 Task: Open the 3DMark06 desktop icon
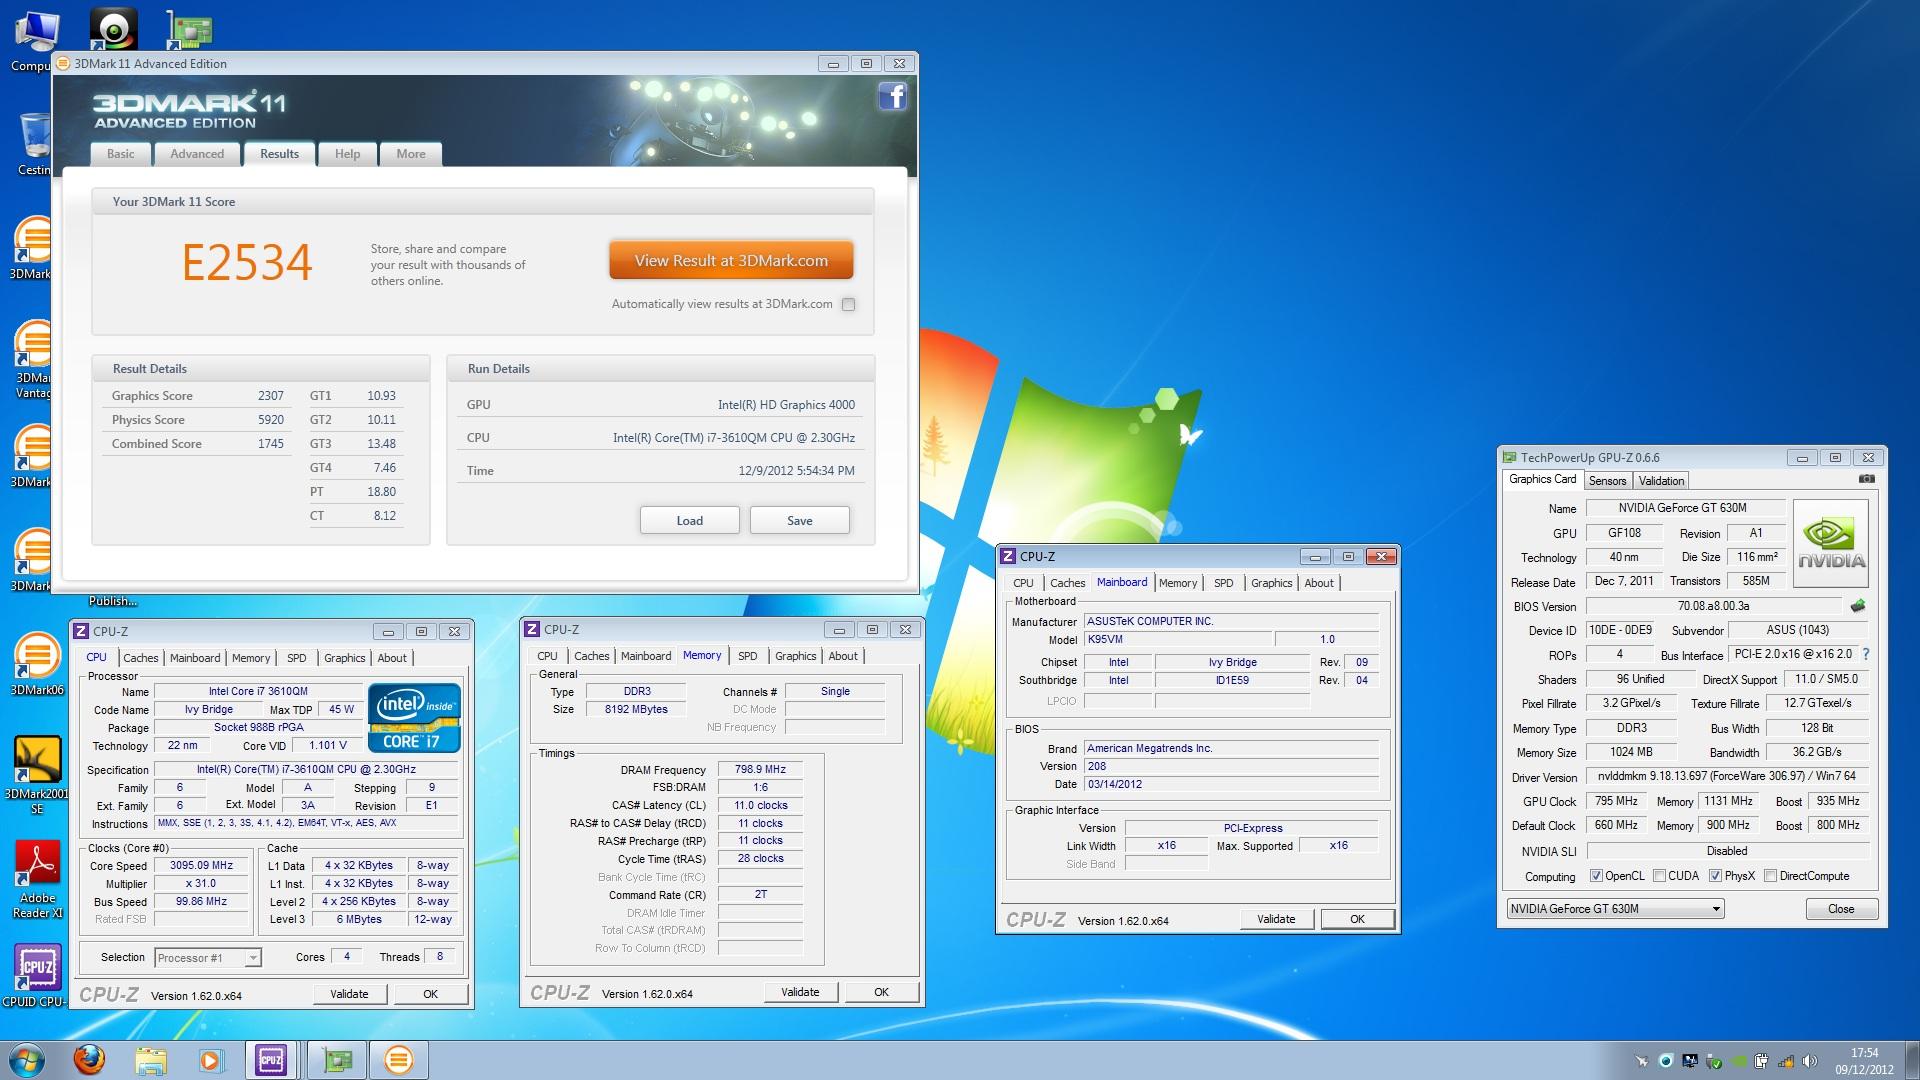click(36, 665)
